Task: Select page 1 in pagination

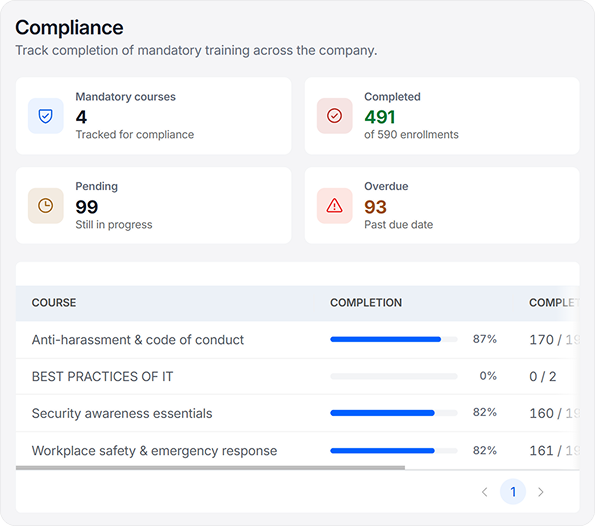Action: pos(513,492)
